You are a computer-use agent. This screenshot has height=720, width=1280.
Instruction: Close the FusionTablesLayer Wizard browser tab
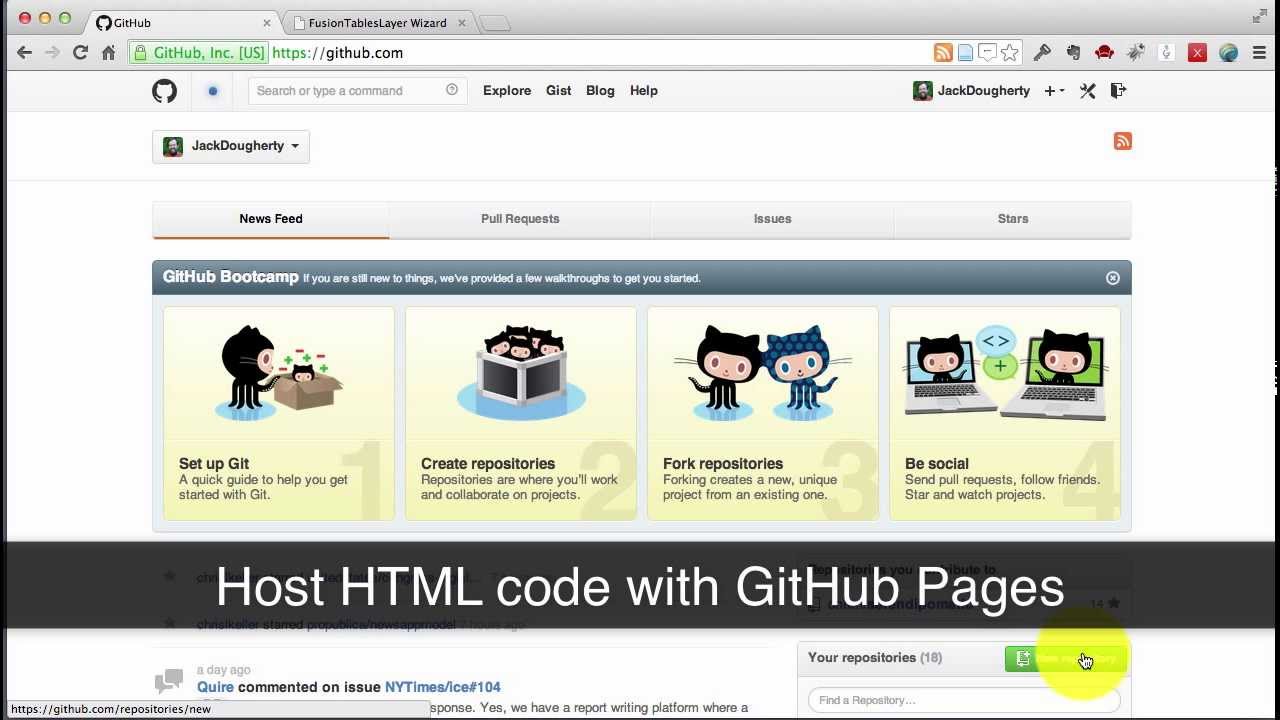(x=460, y=23)
